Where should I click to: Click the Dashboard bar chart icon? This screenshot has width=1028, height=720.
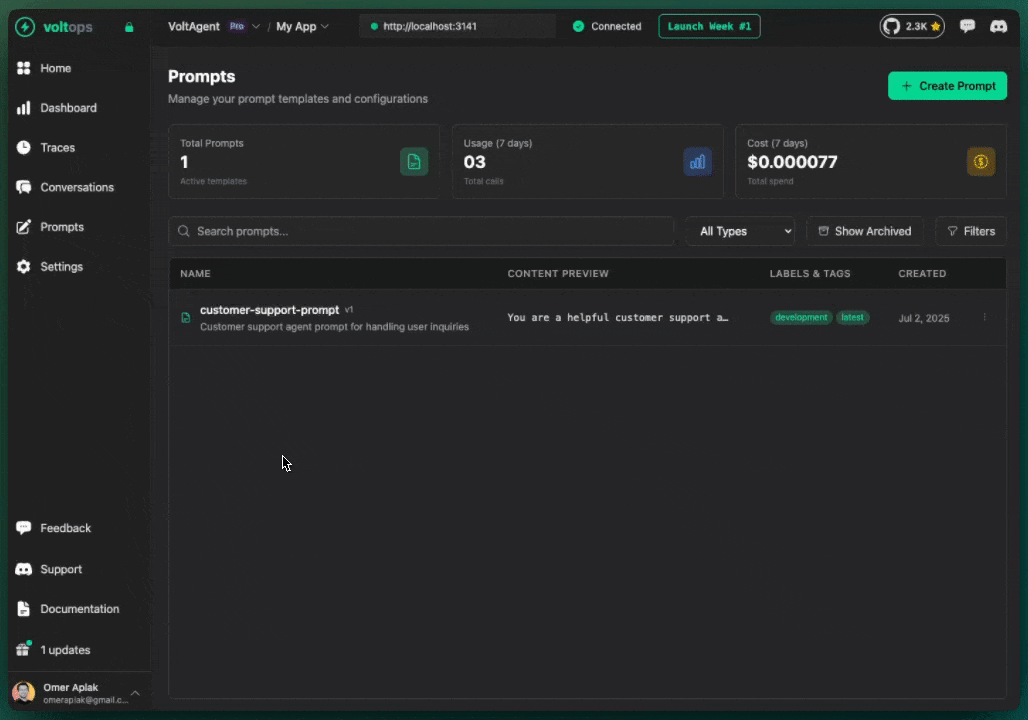pos(24,108)
